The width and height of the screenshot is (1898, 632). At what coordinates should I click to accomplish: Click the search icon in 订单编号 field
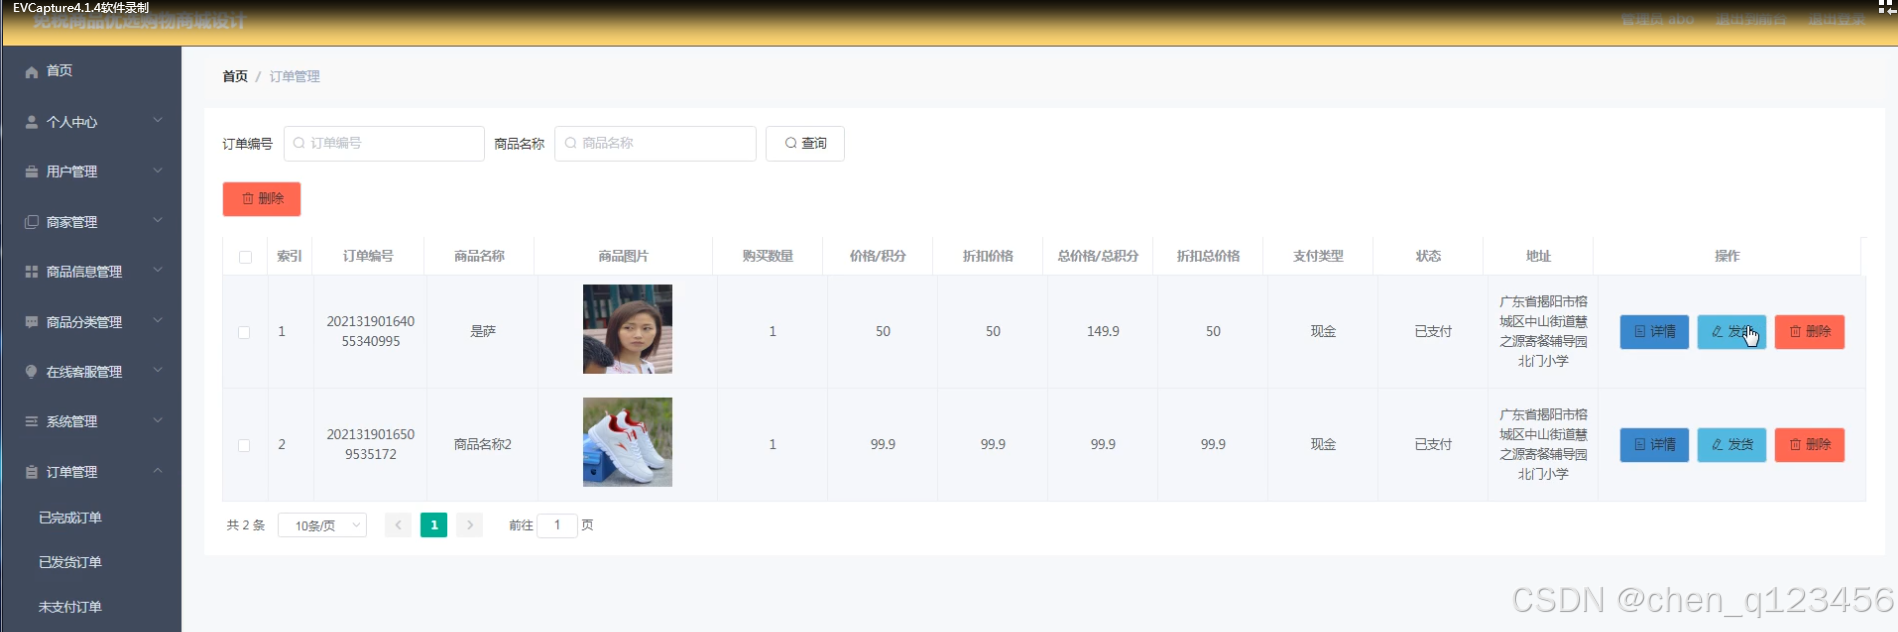point(299,143)
